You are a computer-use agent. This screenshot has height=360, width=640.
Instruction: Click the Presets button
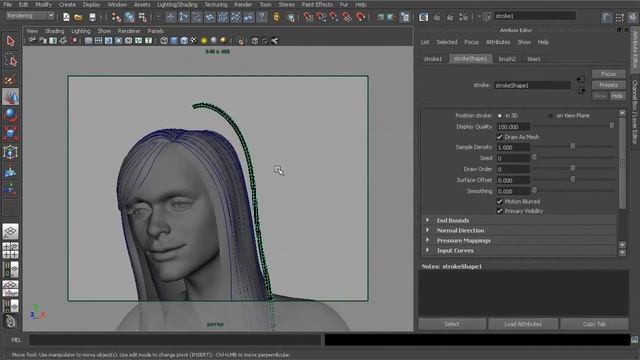608,85
